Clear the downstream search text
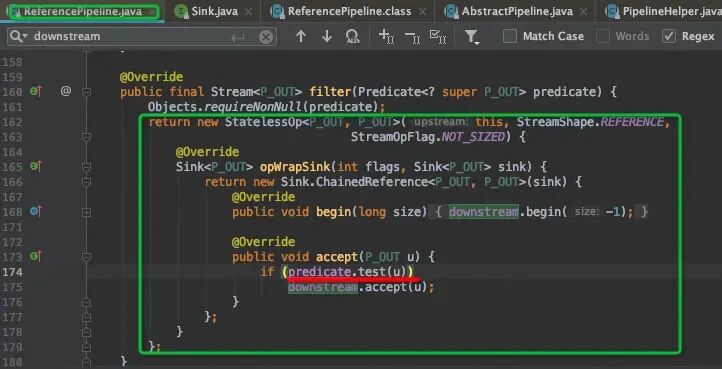 coord(266,37)
